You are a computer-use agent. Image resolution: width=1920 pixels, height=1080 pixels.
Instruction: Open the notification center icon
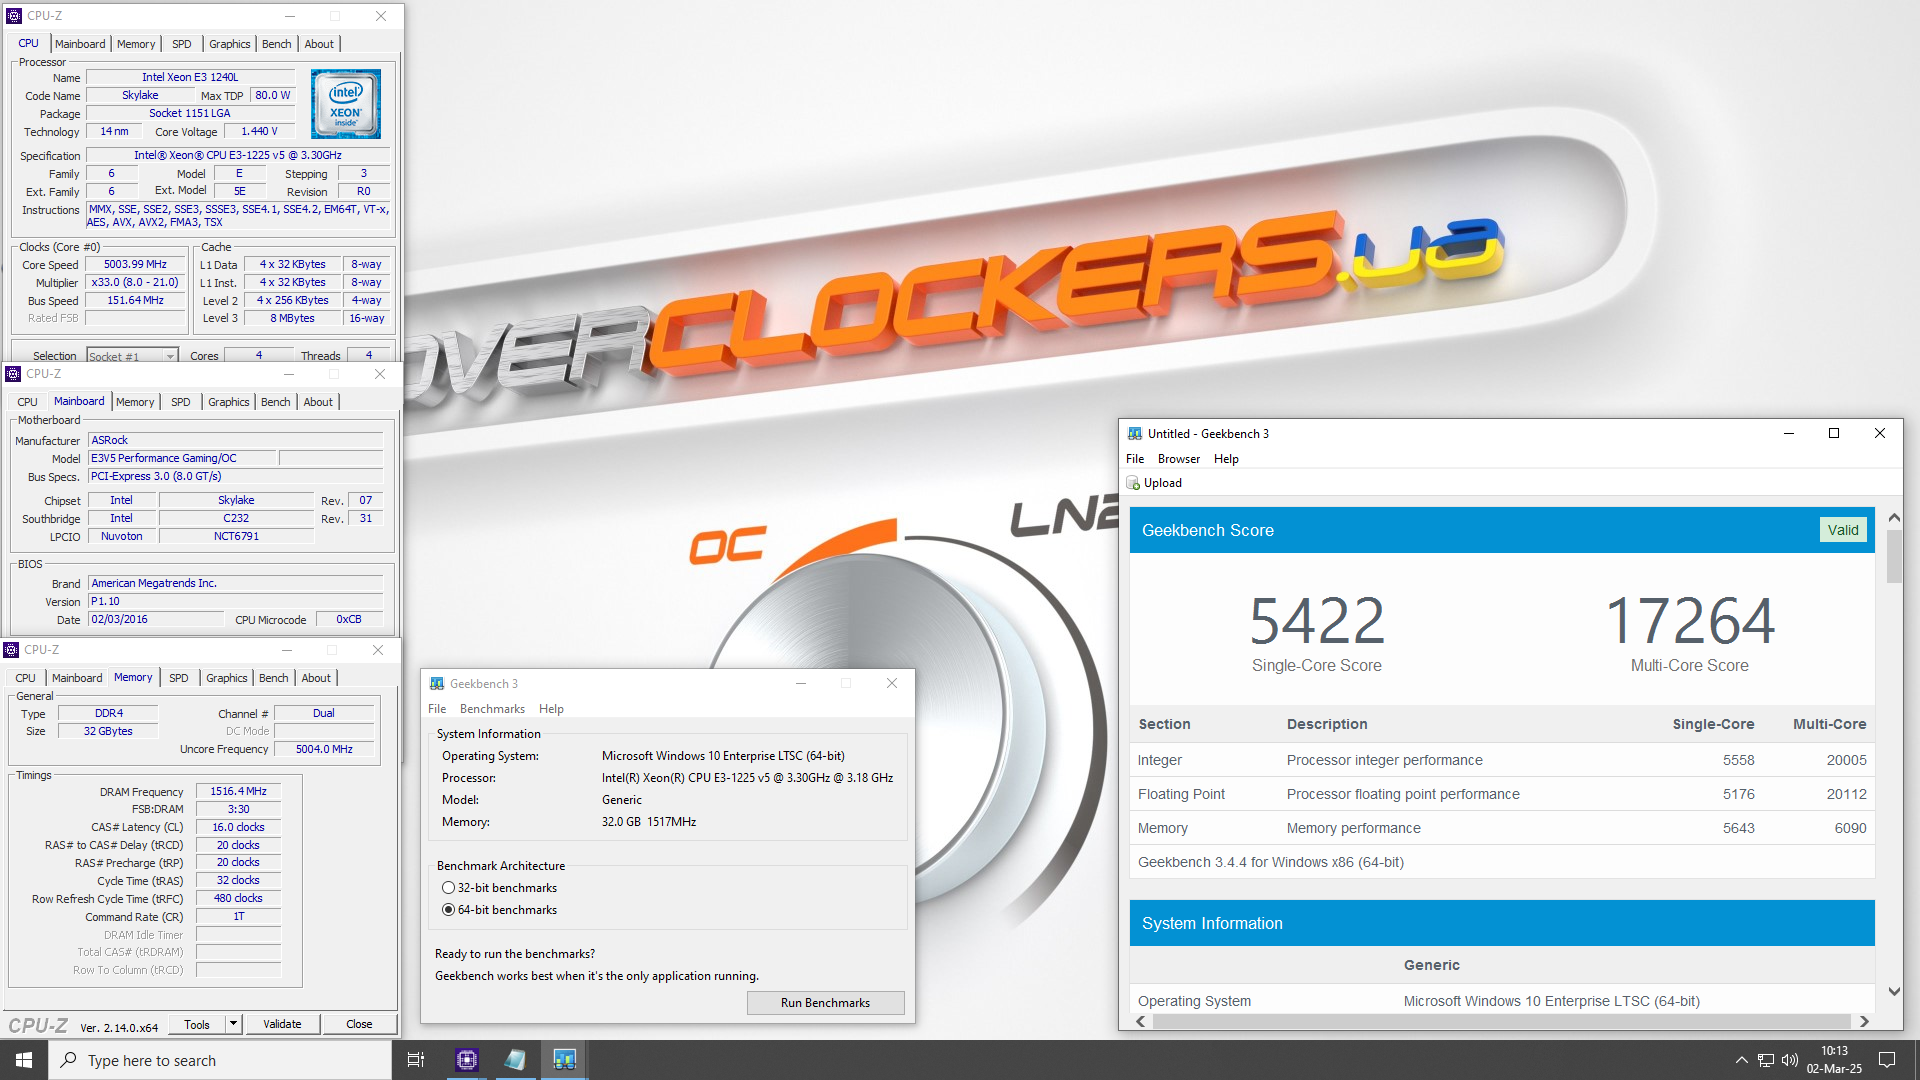1887,1060
